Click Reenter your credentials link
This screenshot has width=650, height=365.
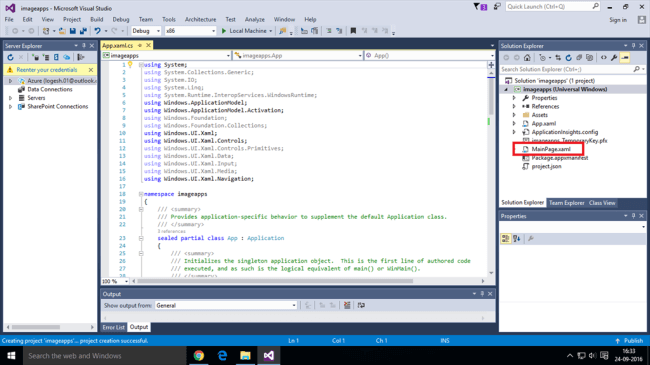pyautogui.click(x=47, y=70)
